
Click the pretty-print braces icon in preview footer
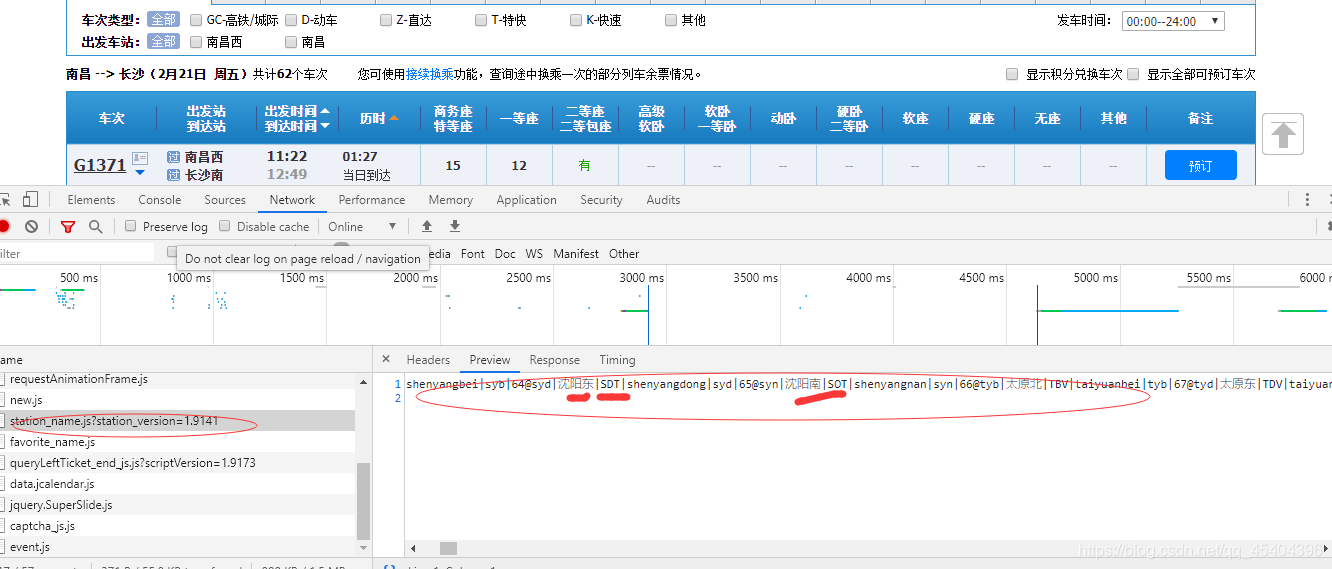(391, 566)
